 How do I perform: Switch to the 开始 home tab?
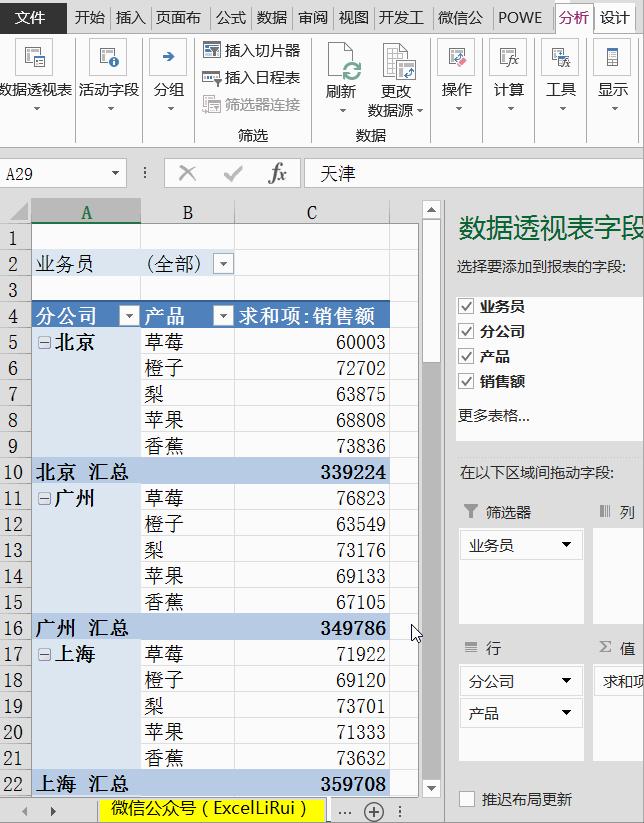(x=90, y=18)
